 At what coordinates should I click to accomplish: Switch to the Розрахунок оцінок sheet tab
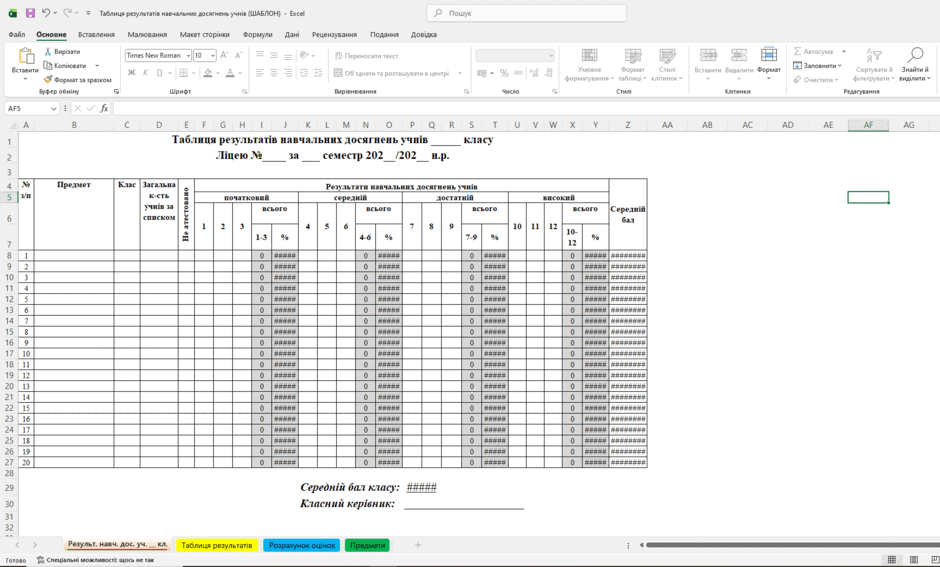[x=302, y=545]
